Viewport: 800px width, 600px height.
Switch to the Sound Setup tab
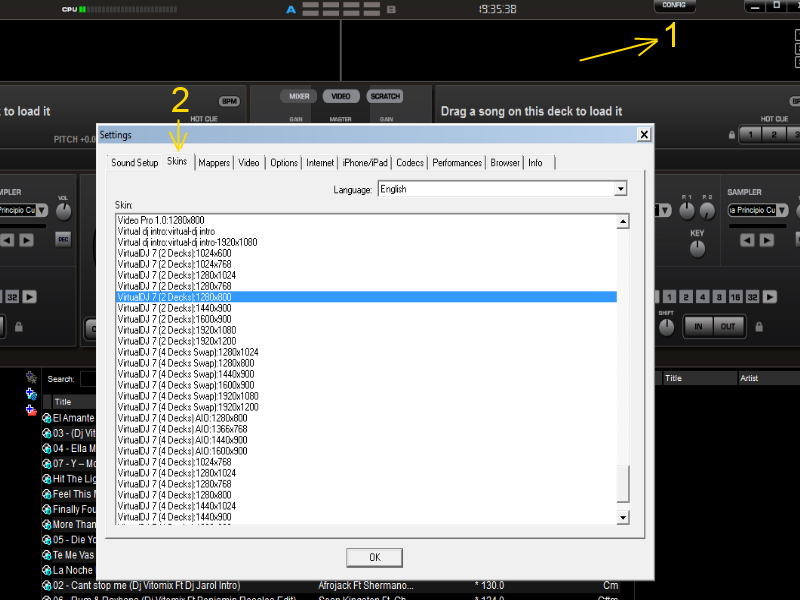tap(135, 163)
